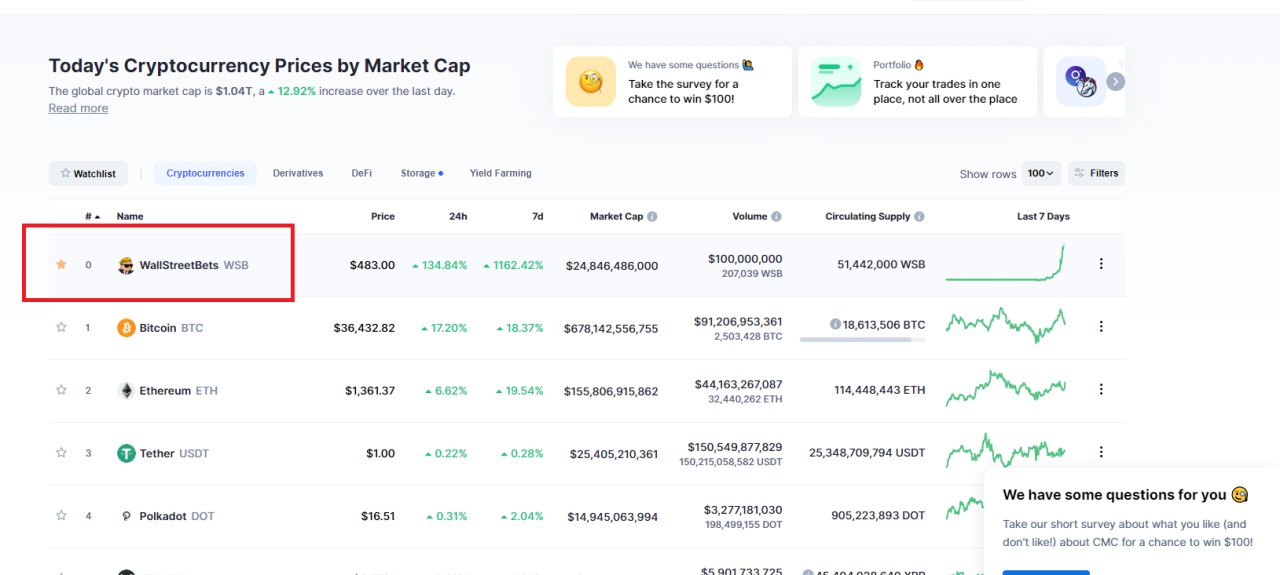Image resolution: width=1280 pixels, height=575 pixels.
Task: Switch to the DeFi tab
Action: (361, 173)
